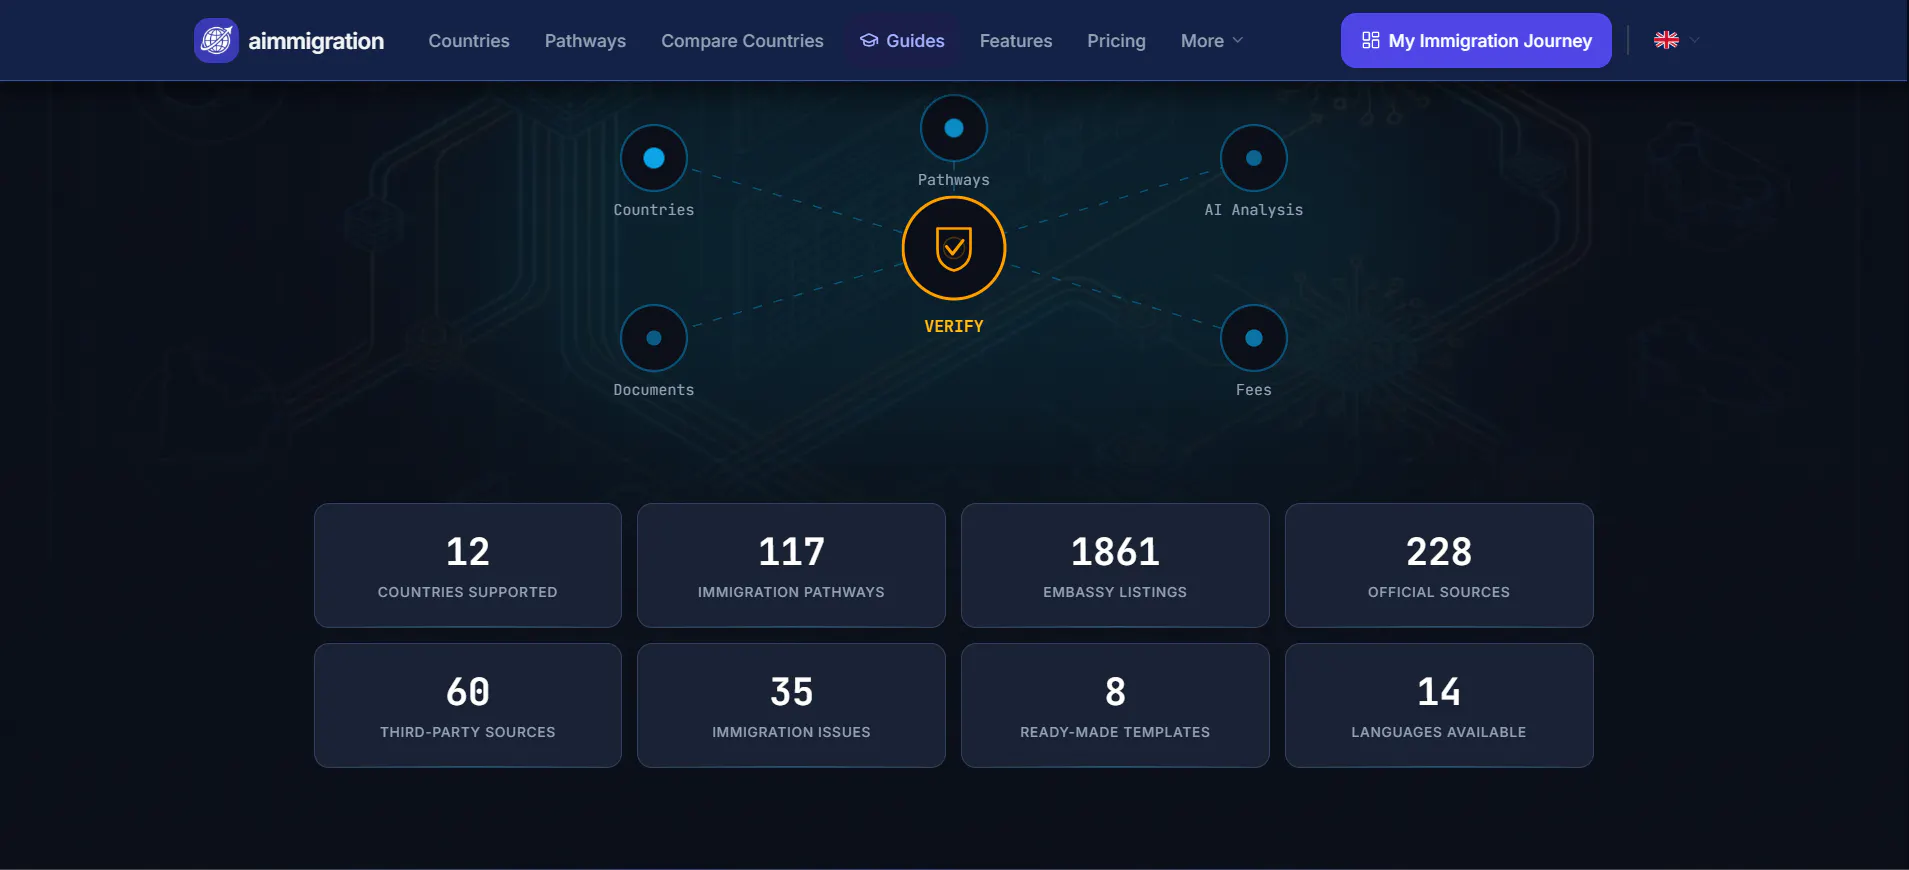Click the dashboard grid icon in Journey button
The height and width of the screenshot is (870, 1909).
click(1371, 41)
